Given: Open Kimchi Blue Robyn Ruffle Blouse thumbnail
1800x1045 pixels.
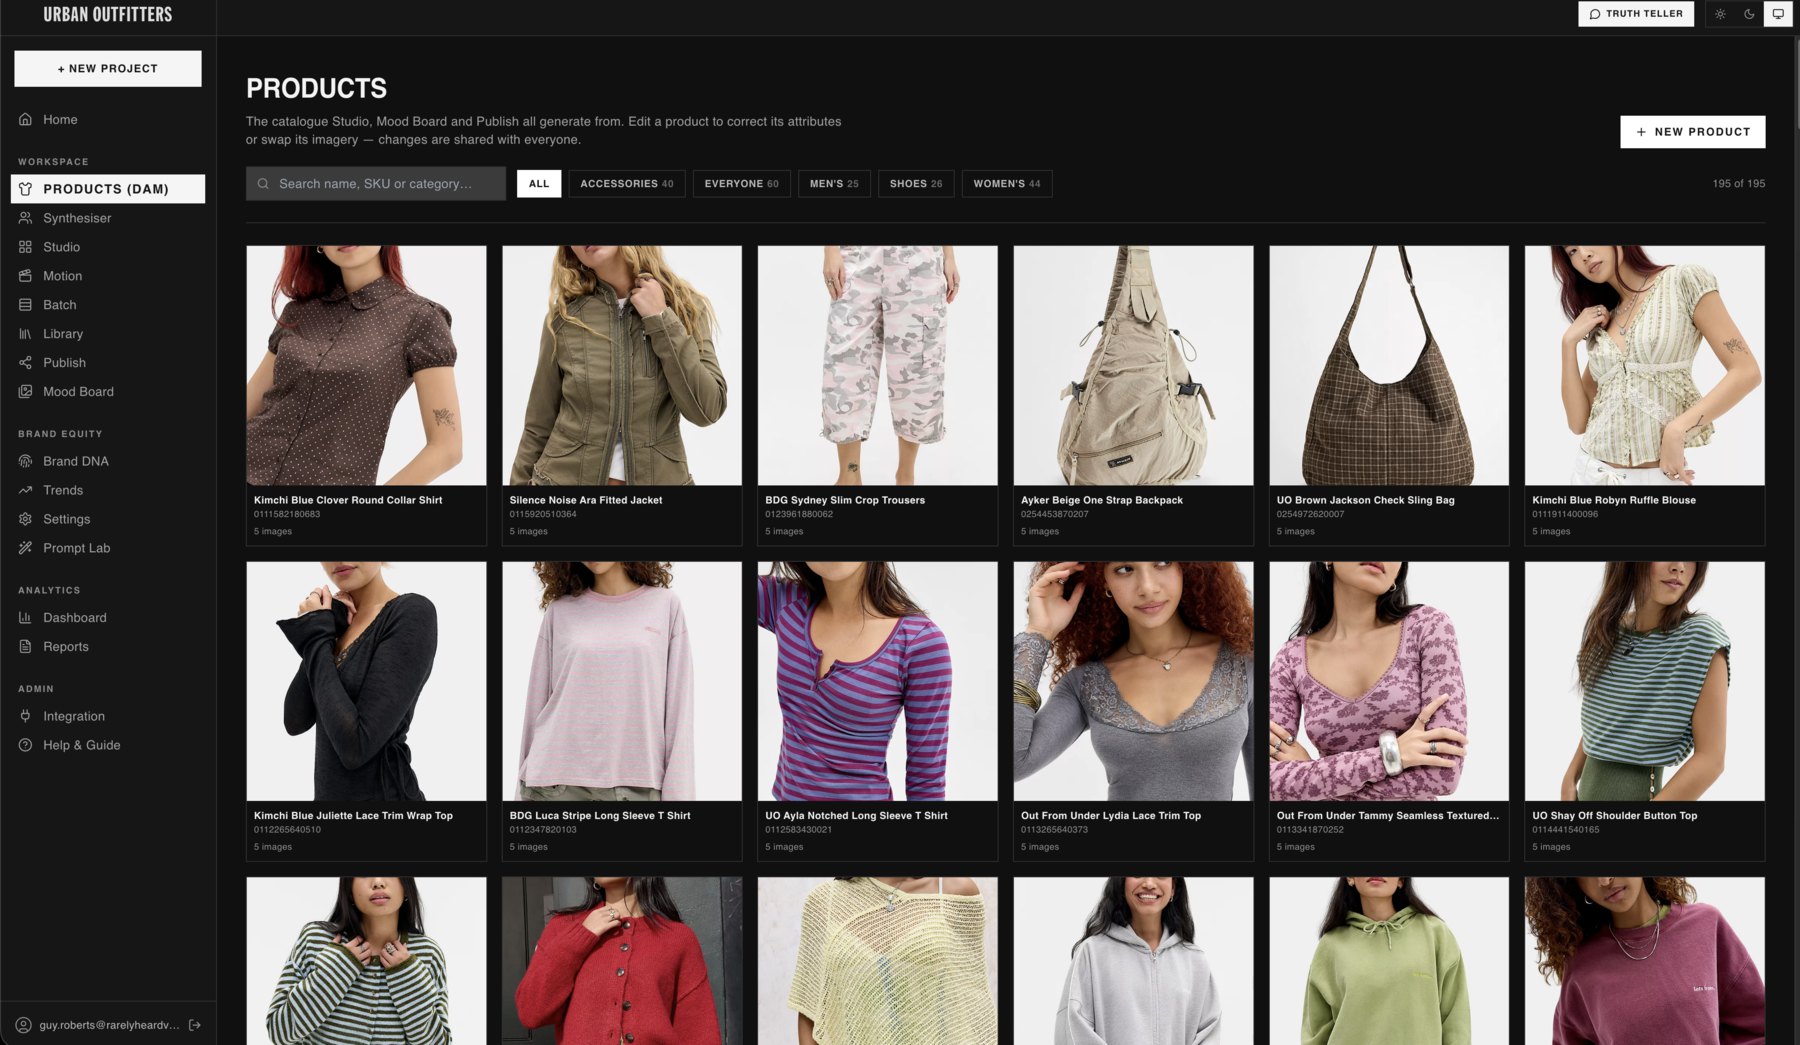Looking at the screenshot, I should click(1644, 365).
